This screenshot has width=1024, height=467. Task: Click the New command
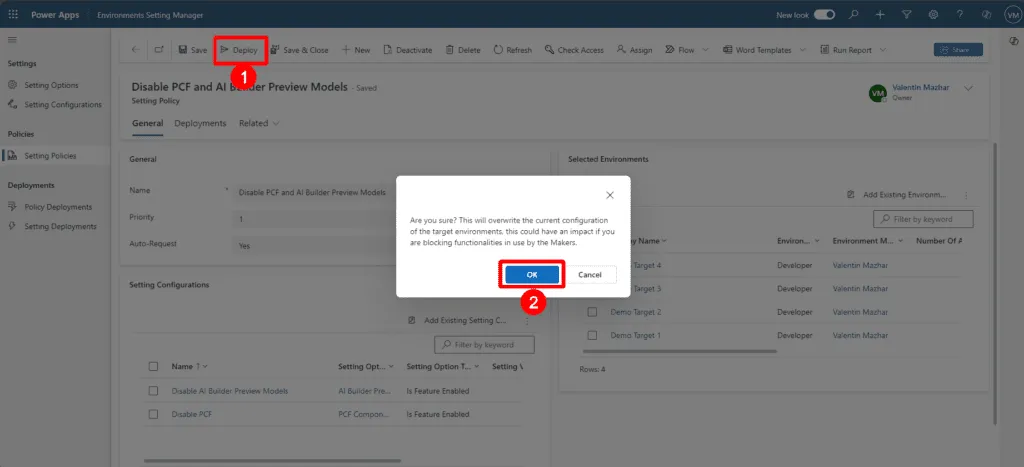[356, 50]
